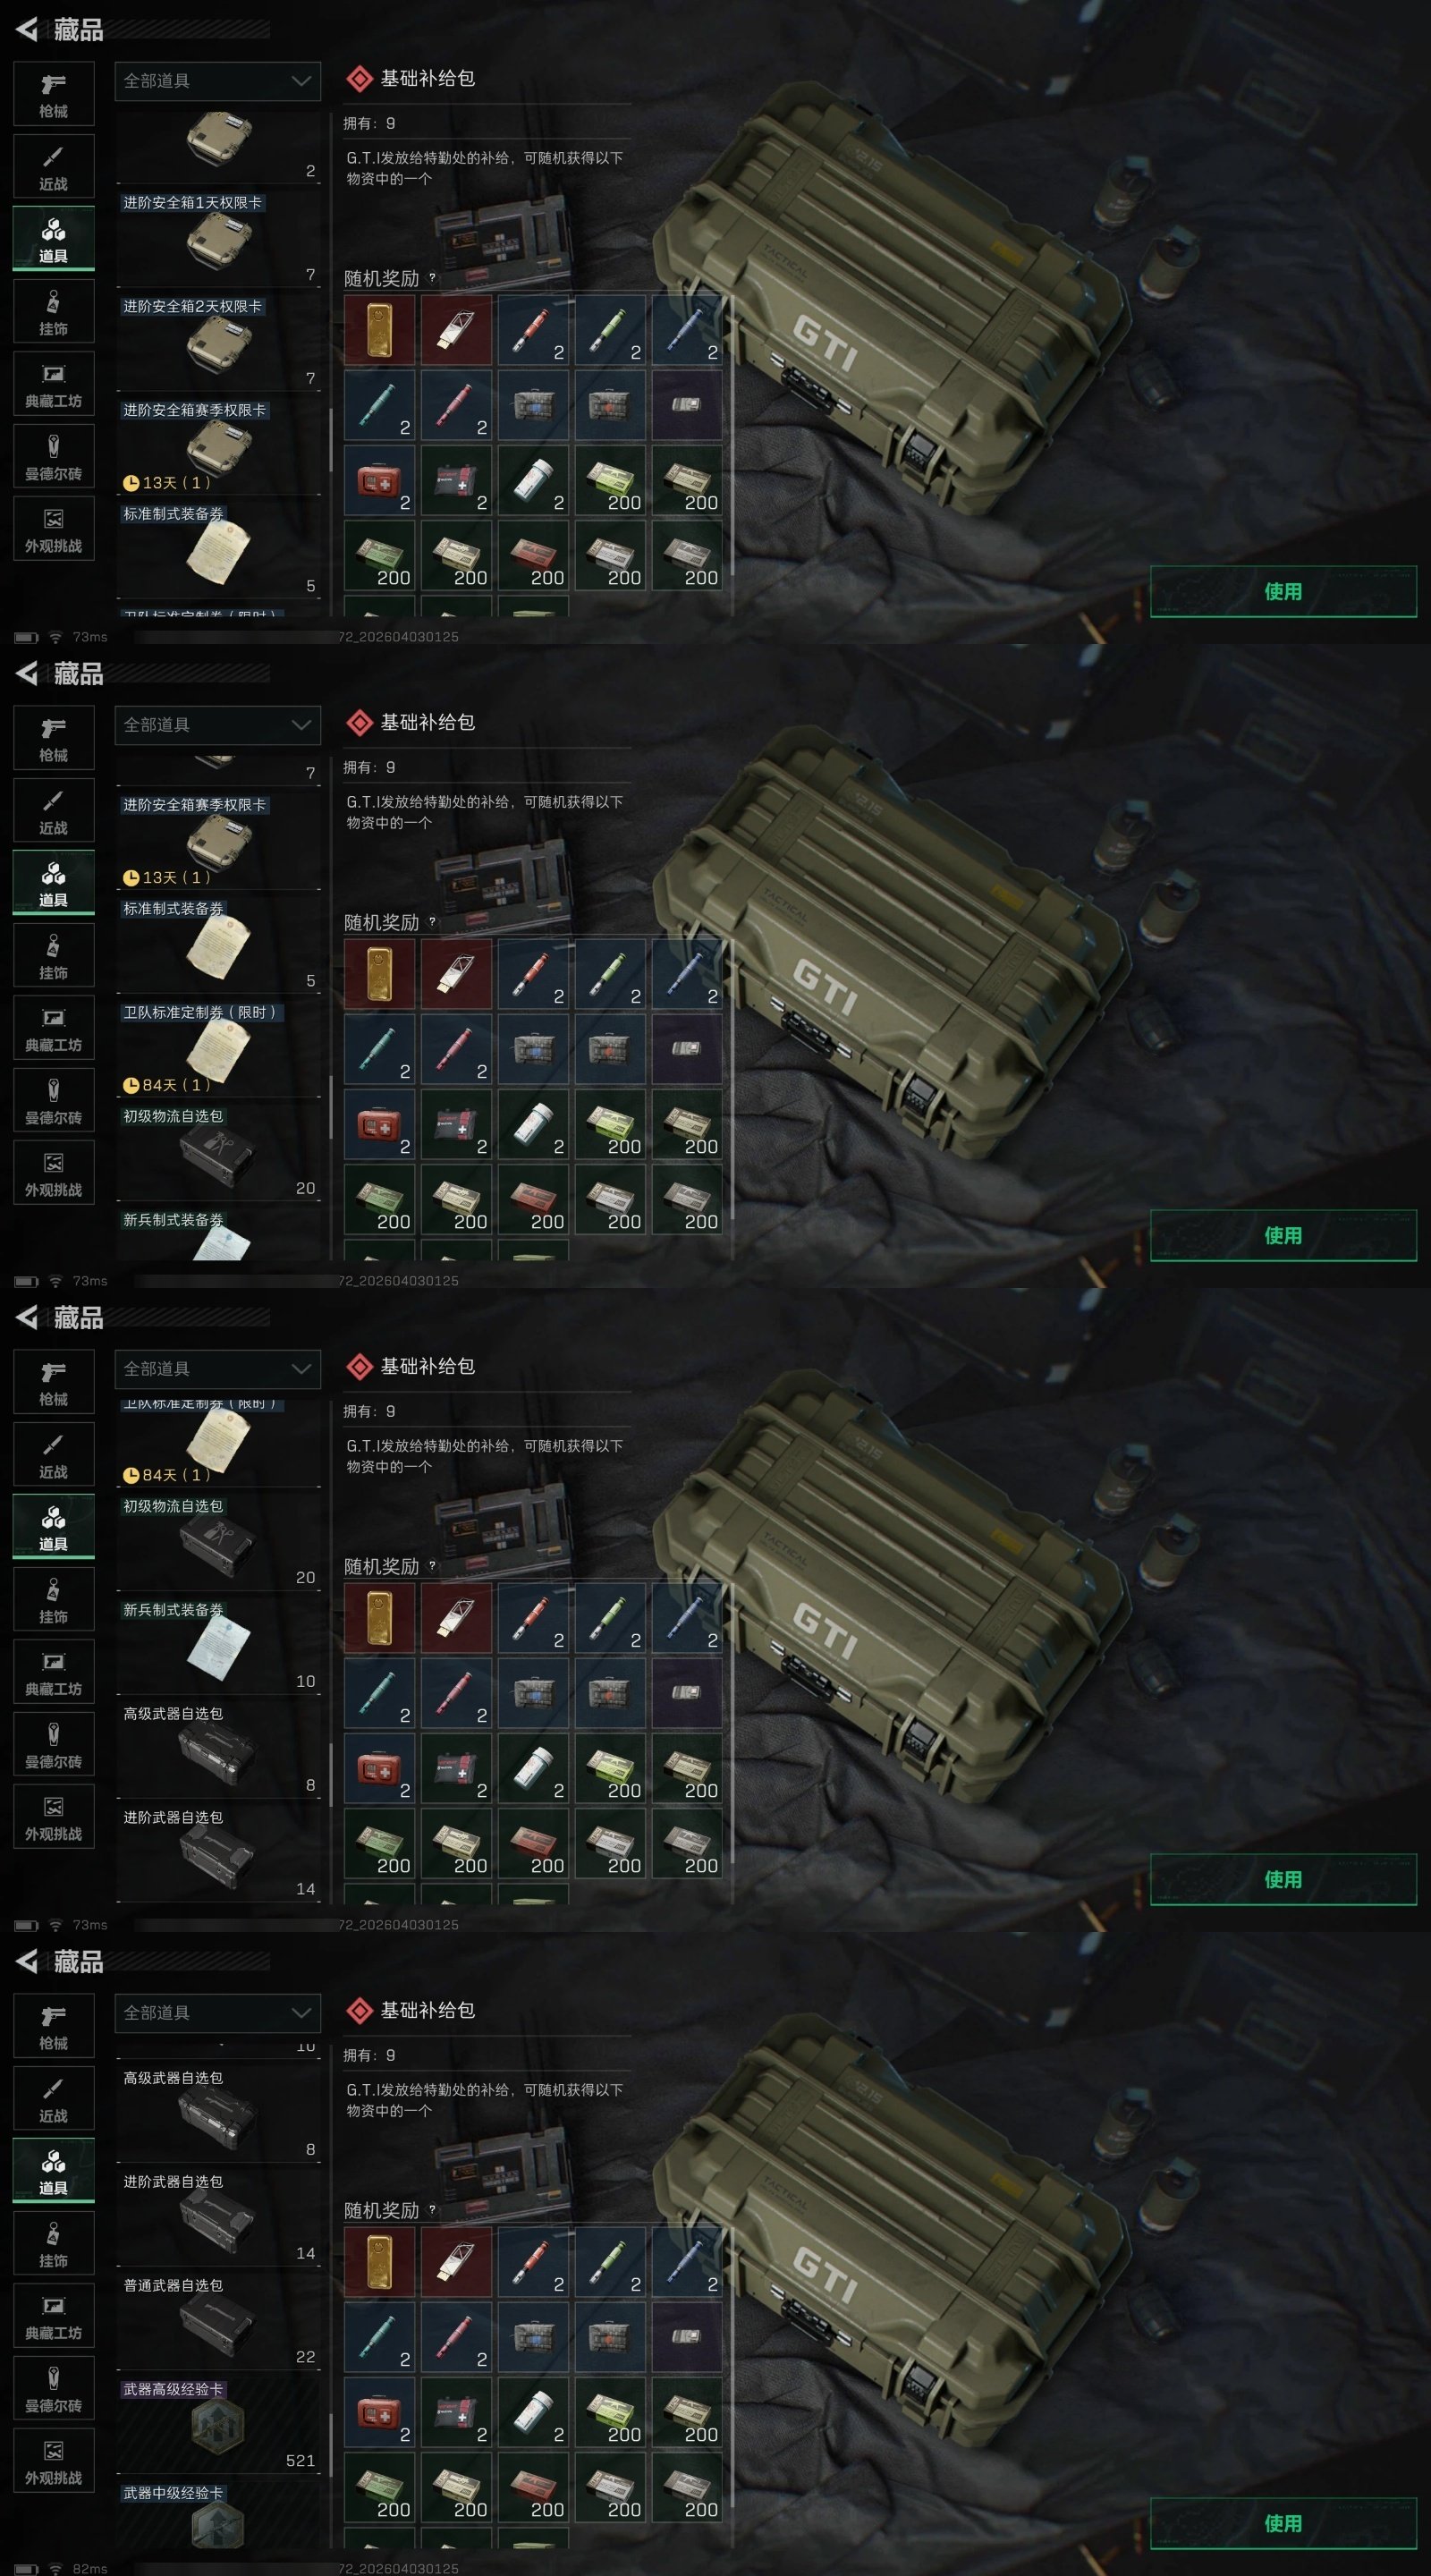Select the 进阶安全箱2天权限卡 item
This screenshot has height=2576, width=1431.
pos(218,344)
